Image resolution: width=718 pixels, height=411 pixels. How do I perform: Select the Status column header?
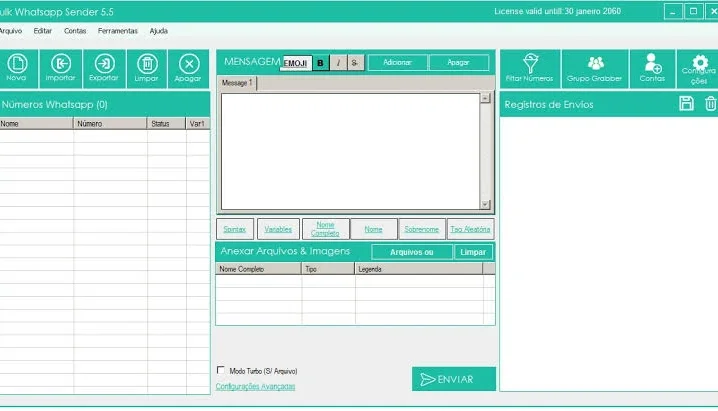(x=166, y=124)
